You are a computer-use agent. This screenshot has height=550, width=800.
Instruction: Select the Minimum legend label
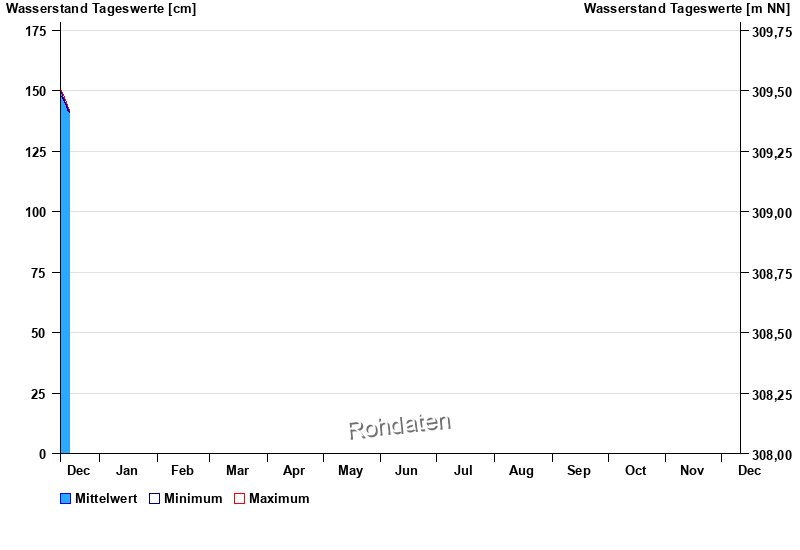(193, 499)
